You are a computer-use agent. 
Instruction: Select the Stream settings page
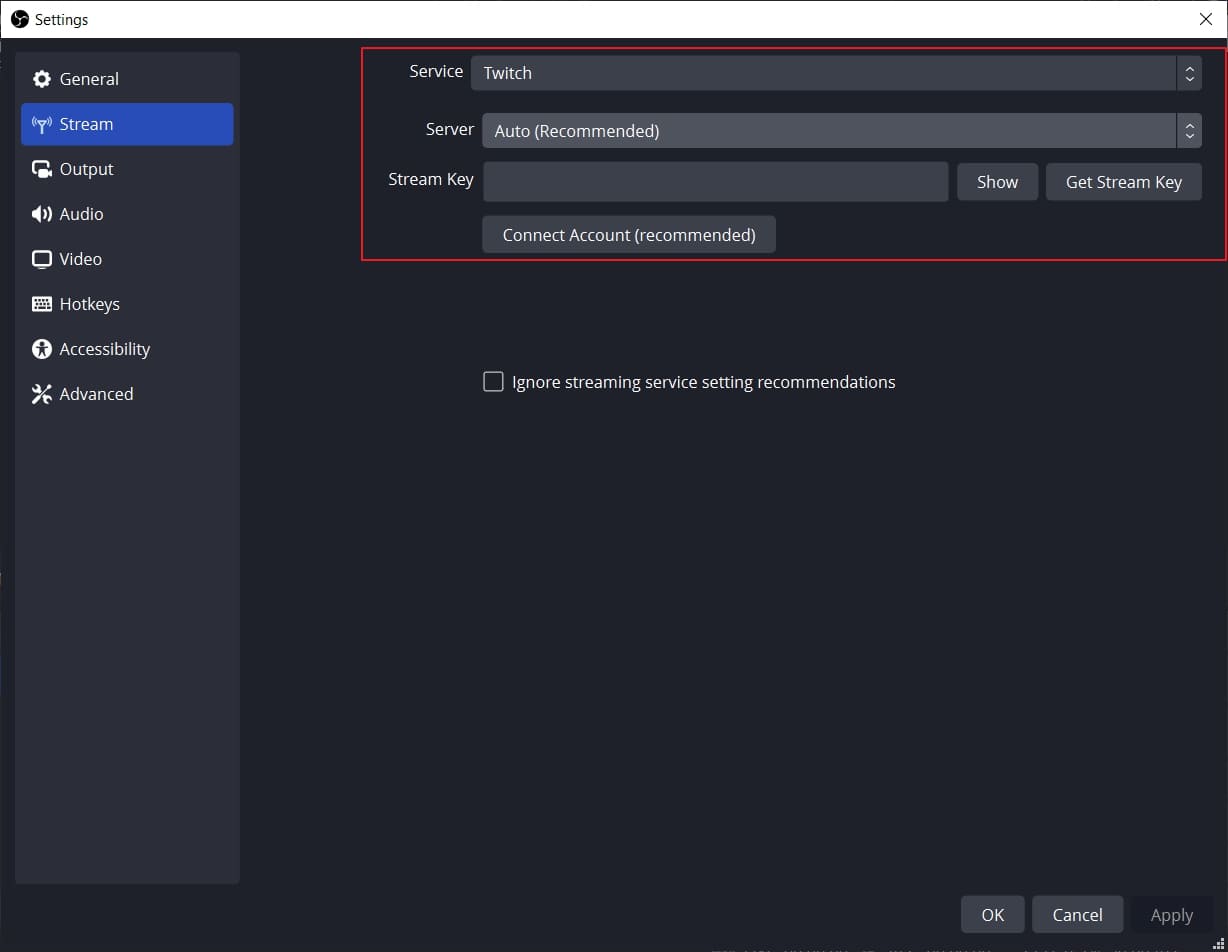[x=127, y=124]
